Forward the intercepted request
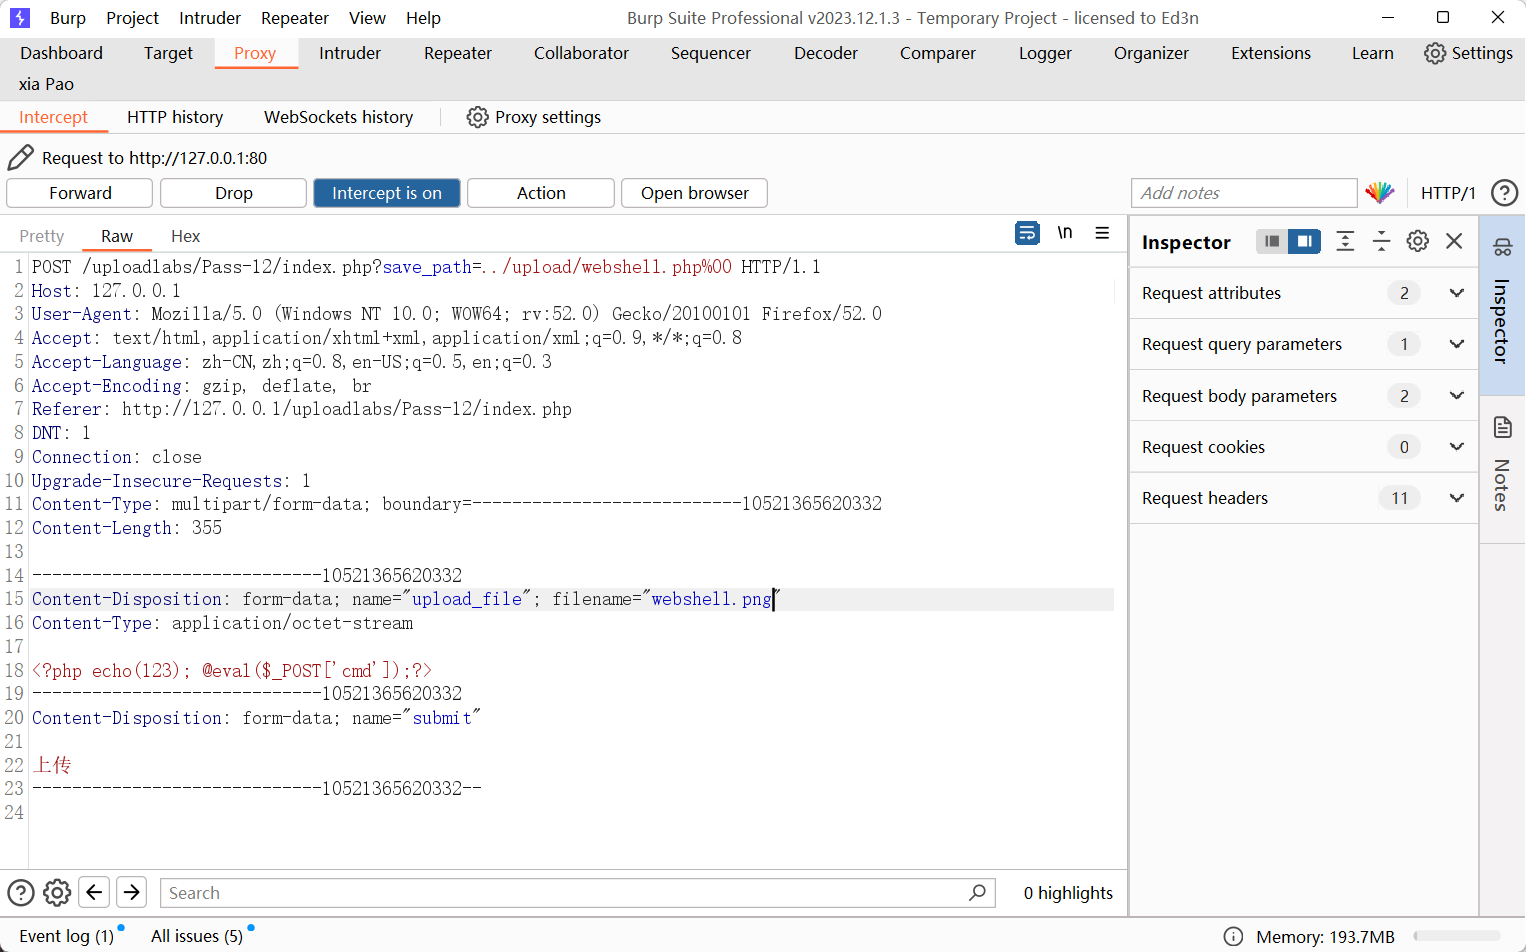The height and width of the screenshot is (952, 1526). (80, 193)
